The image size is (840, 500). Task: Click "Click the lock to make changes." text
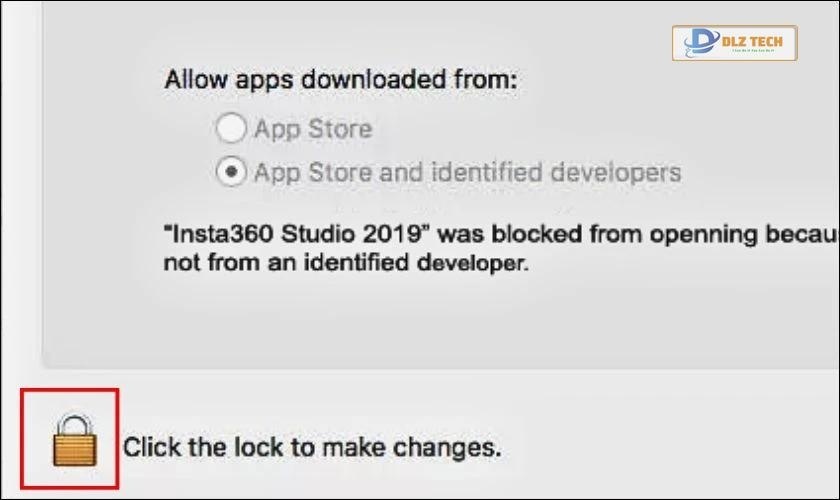coord(311,446)
